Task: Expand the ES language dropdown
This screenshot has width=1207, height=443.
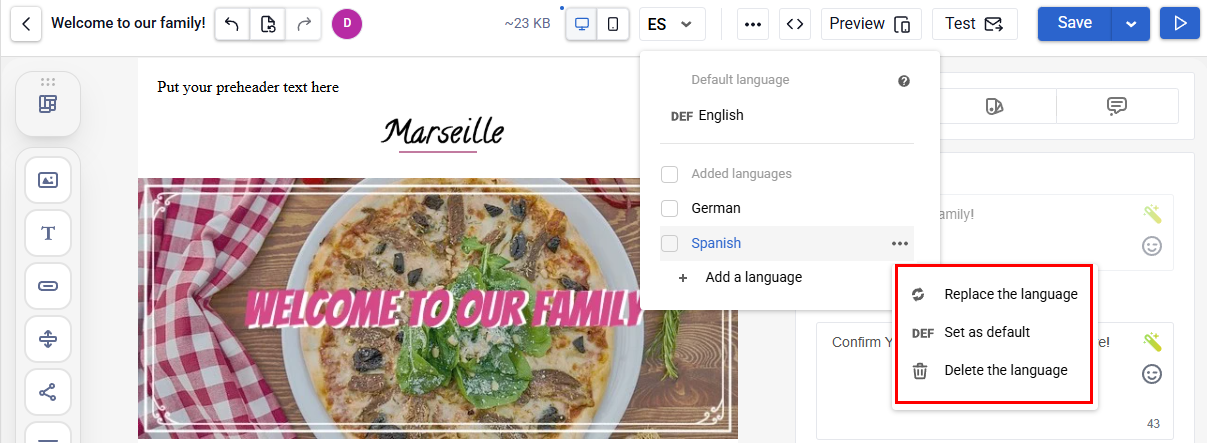Action: point(672,24)
